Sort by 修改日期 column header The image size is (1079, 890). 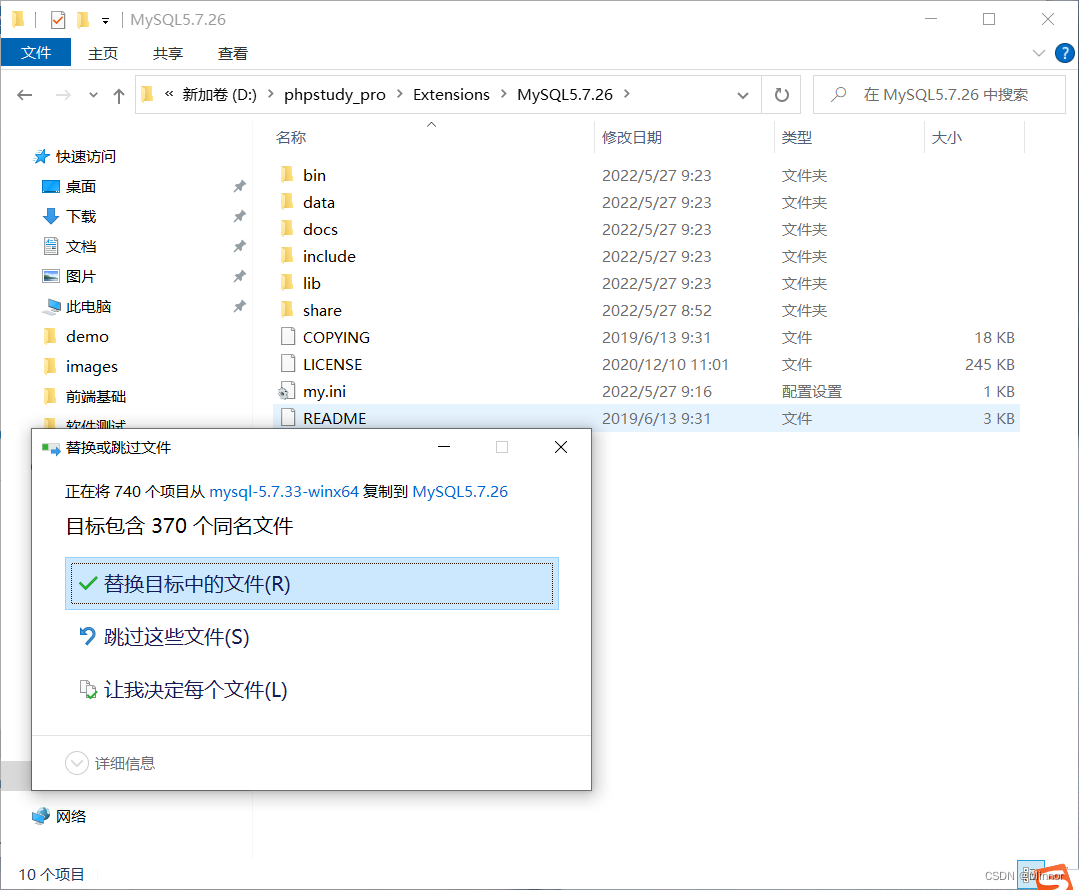632,138
